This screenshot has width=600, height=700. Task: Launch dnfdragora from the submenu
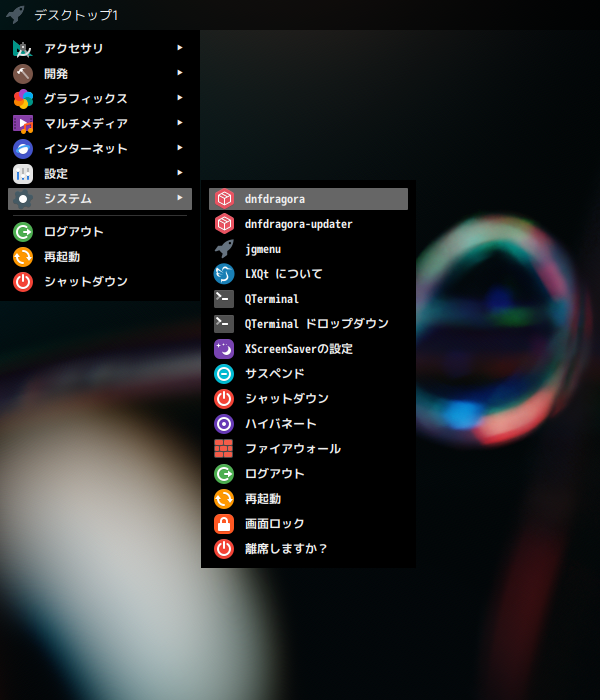(308, 199)
